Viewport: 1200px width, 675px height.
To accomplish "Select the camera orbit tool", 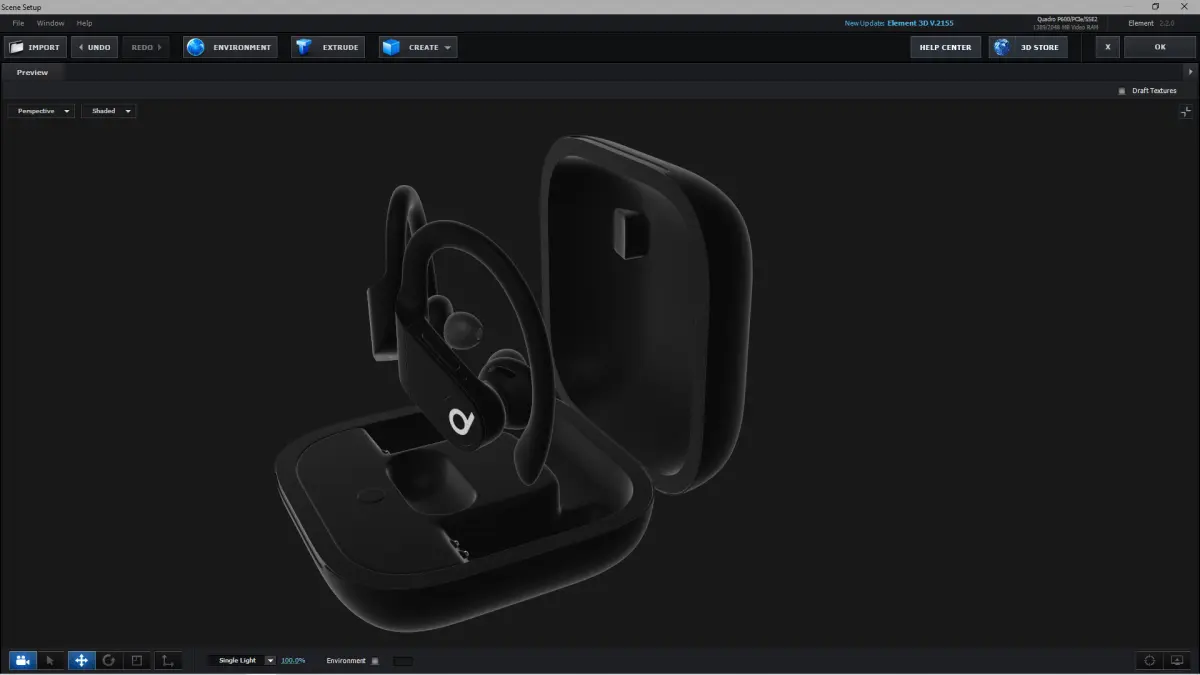I will 23,660.
